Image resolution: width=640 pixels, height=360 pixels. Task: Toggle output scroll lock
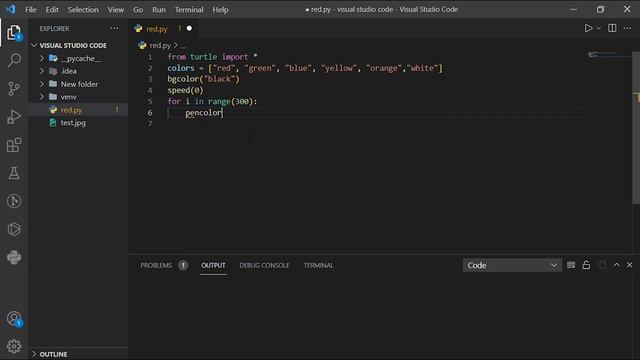point(586,265)
